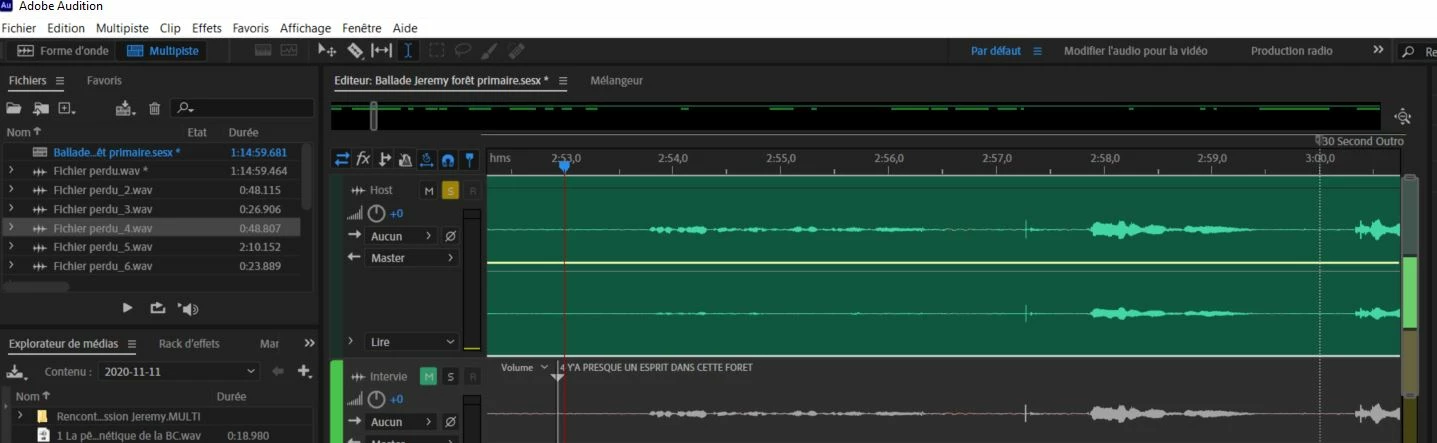The height and width of the screenshot is (443, 1437).
Task: Expand Fichier perdu_4.wav row
Action: pyautogui.click(x=10, y=228)
